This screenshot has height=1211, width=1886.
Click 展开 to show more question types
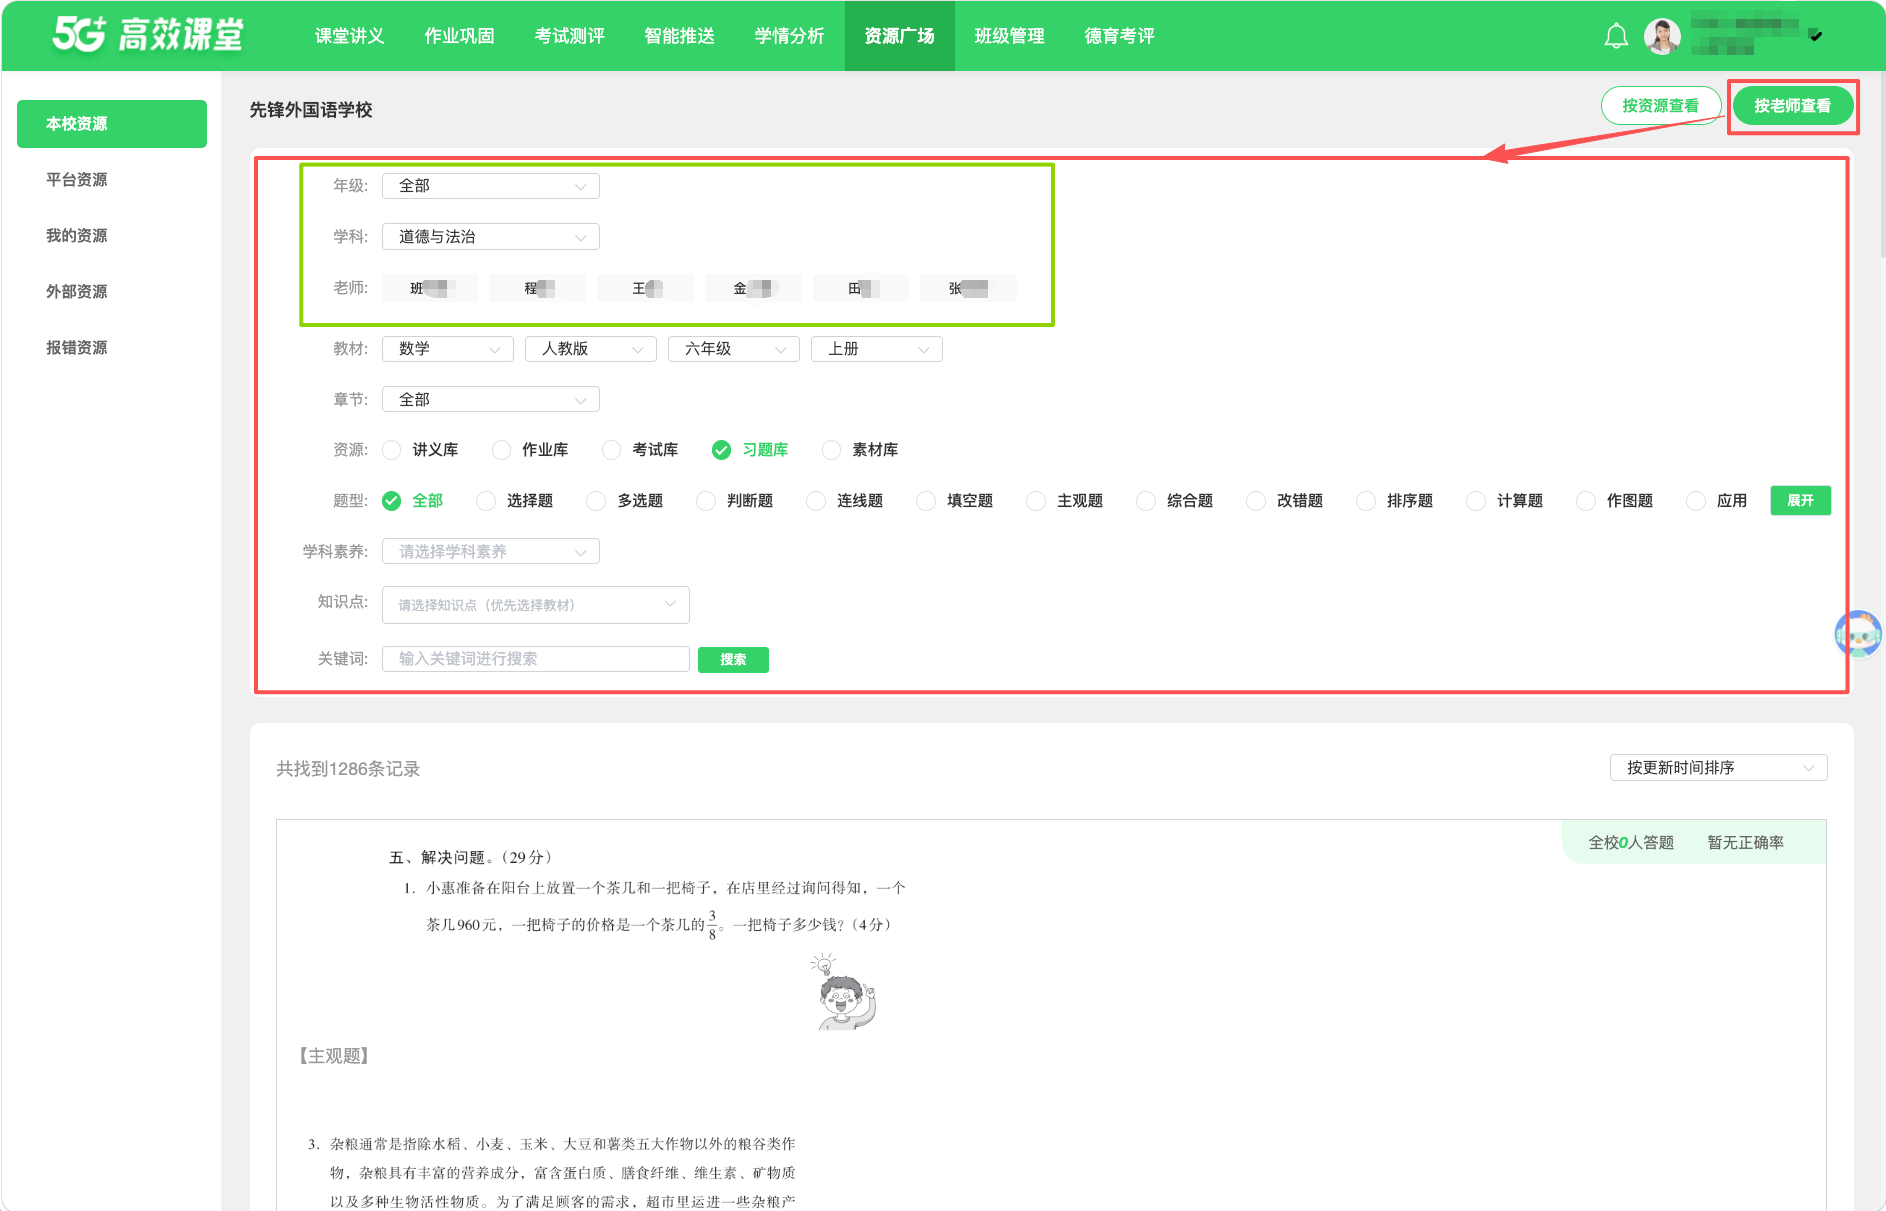click(x=1801, y=501)
